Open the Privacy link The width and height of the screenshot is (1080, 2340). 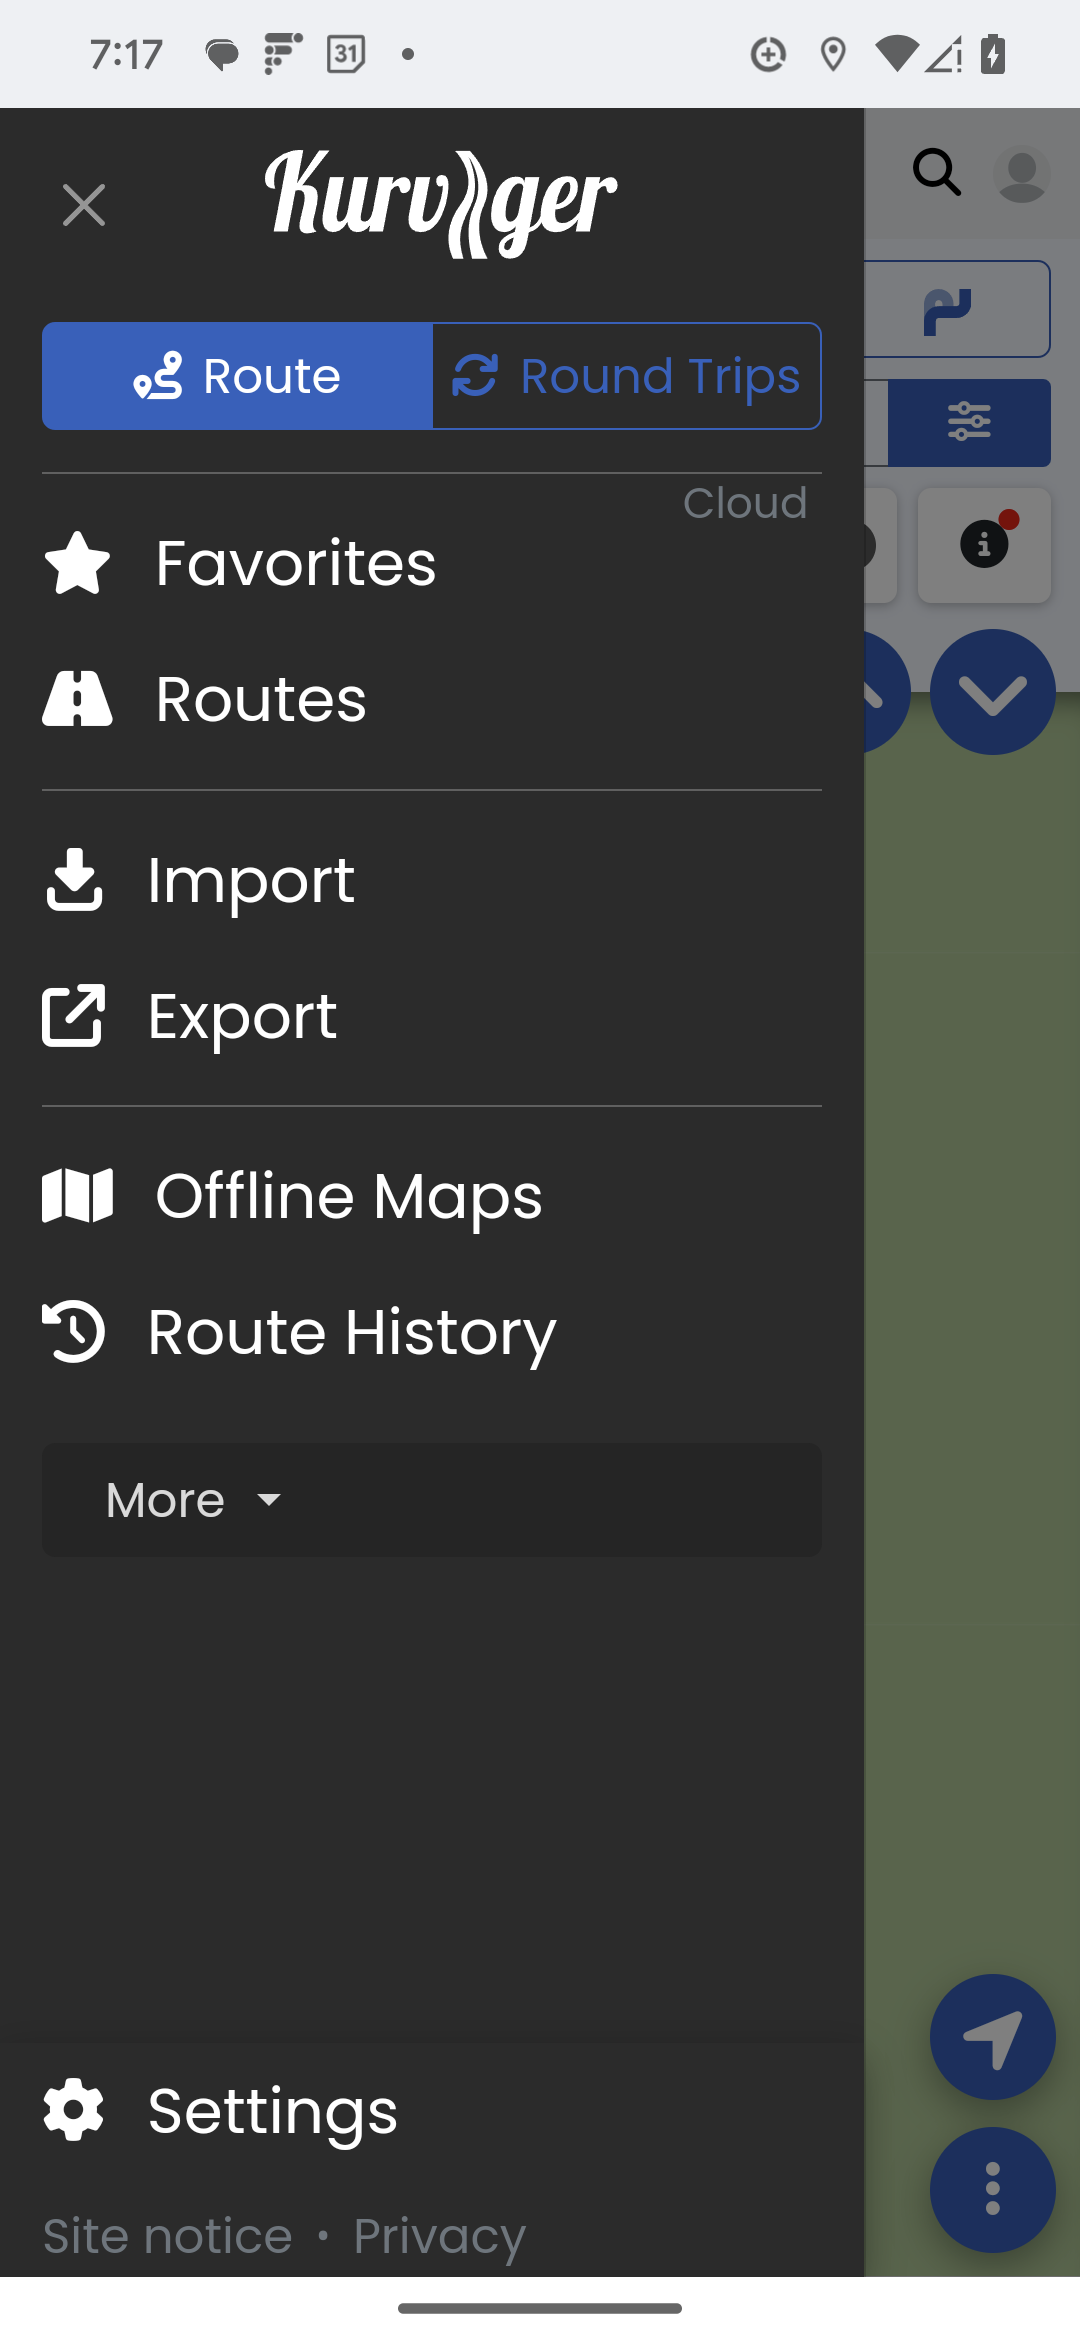[439, 2236]
